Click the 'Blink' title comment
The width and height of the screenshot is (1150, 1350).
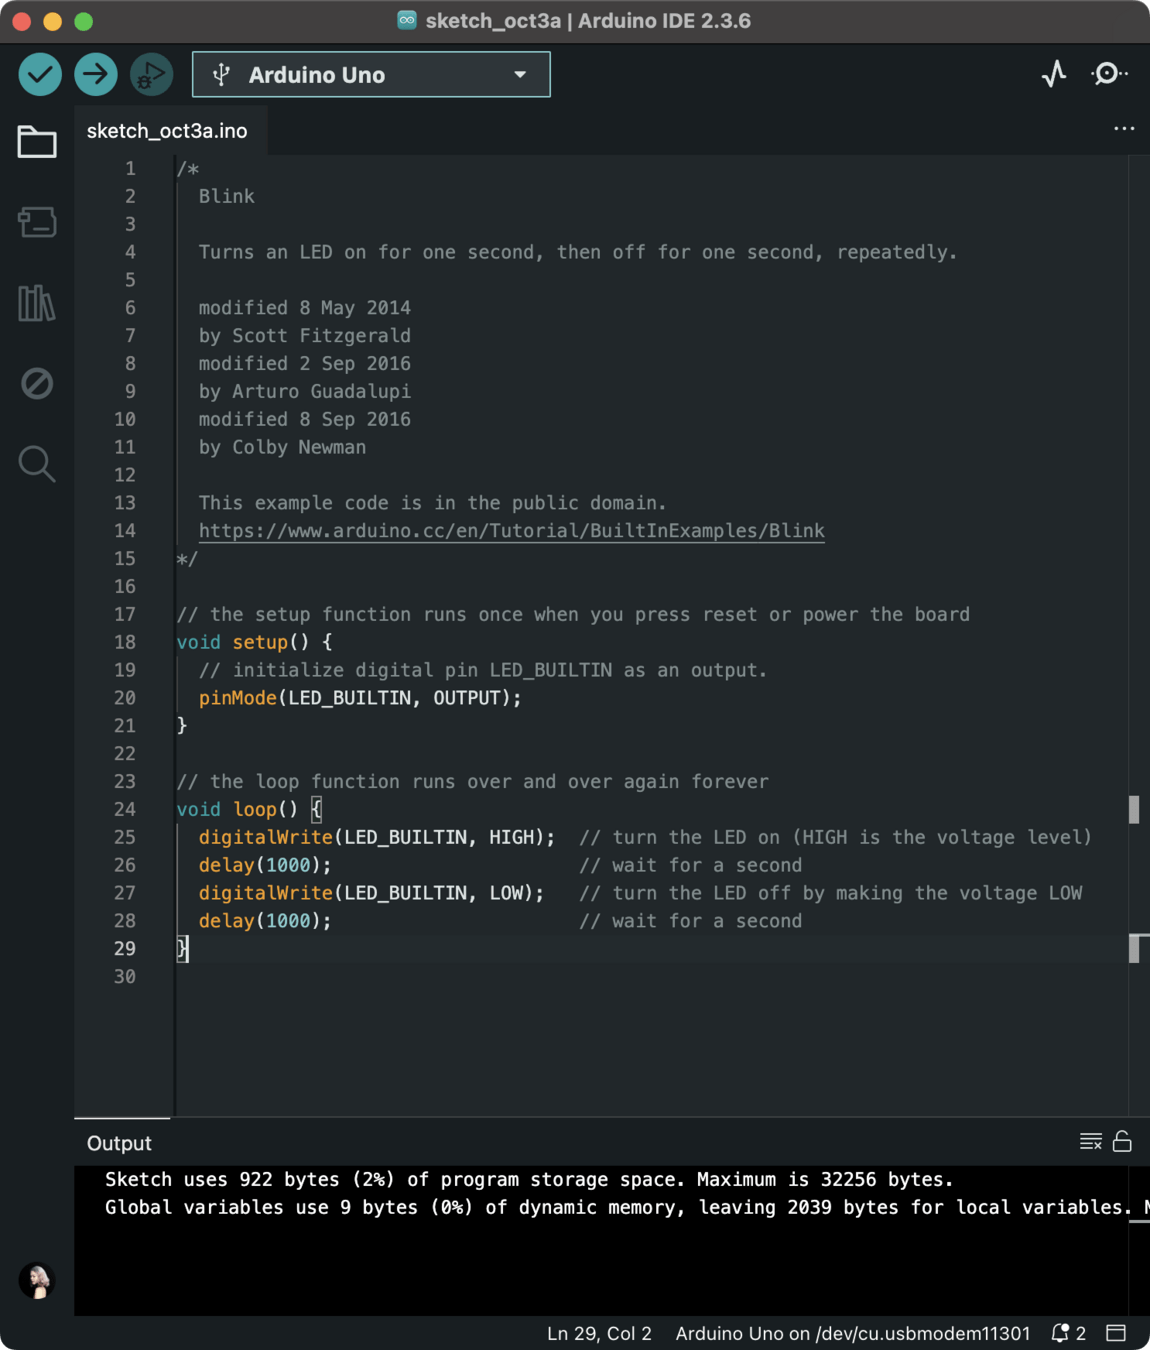pos(227,197)
